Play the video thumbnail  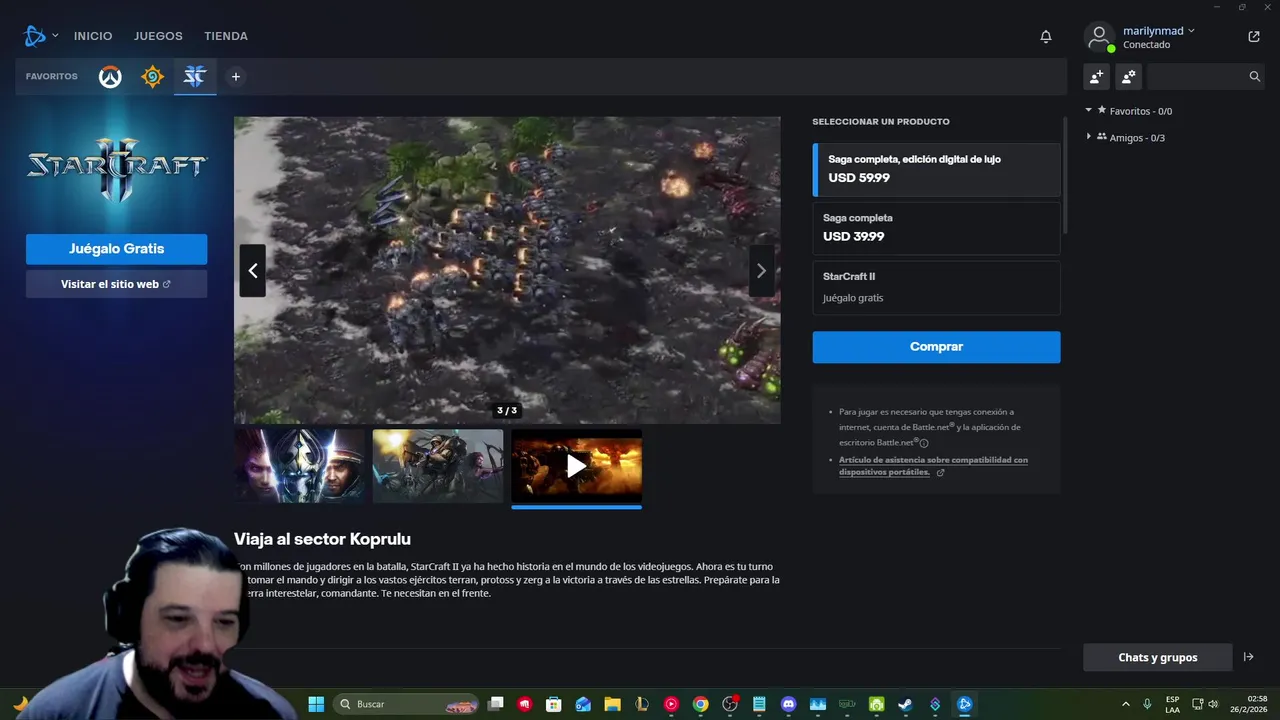pos(577,466)
